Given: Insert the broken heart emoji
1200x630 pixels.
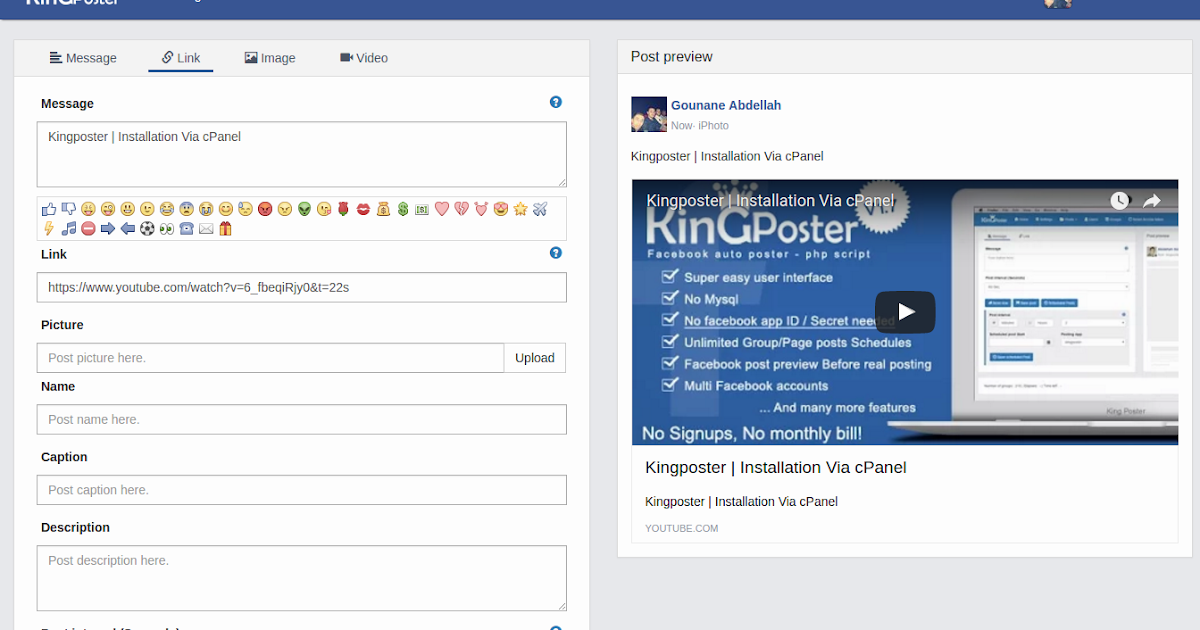Looking at the screenshot, I should click(461, 209).
